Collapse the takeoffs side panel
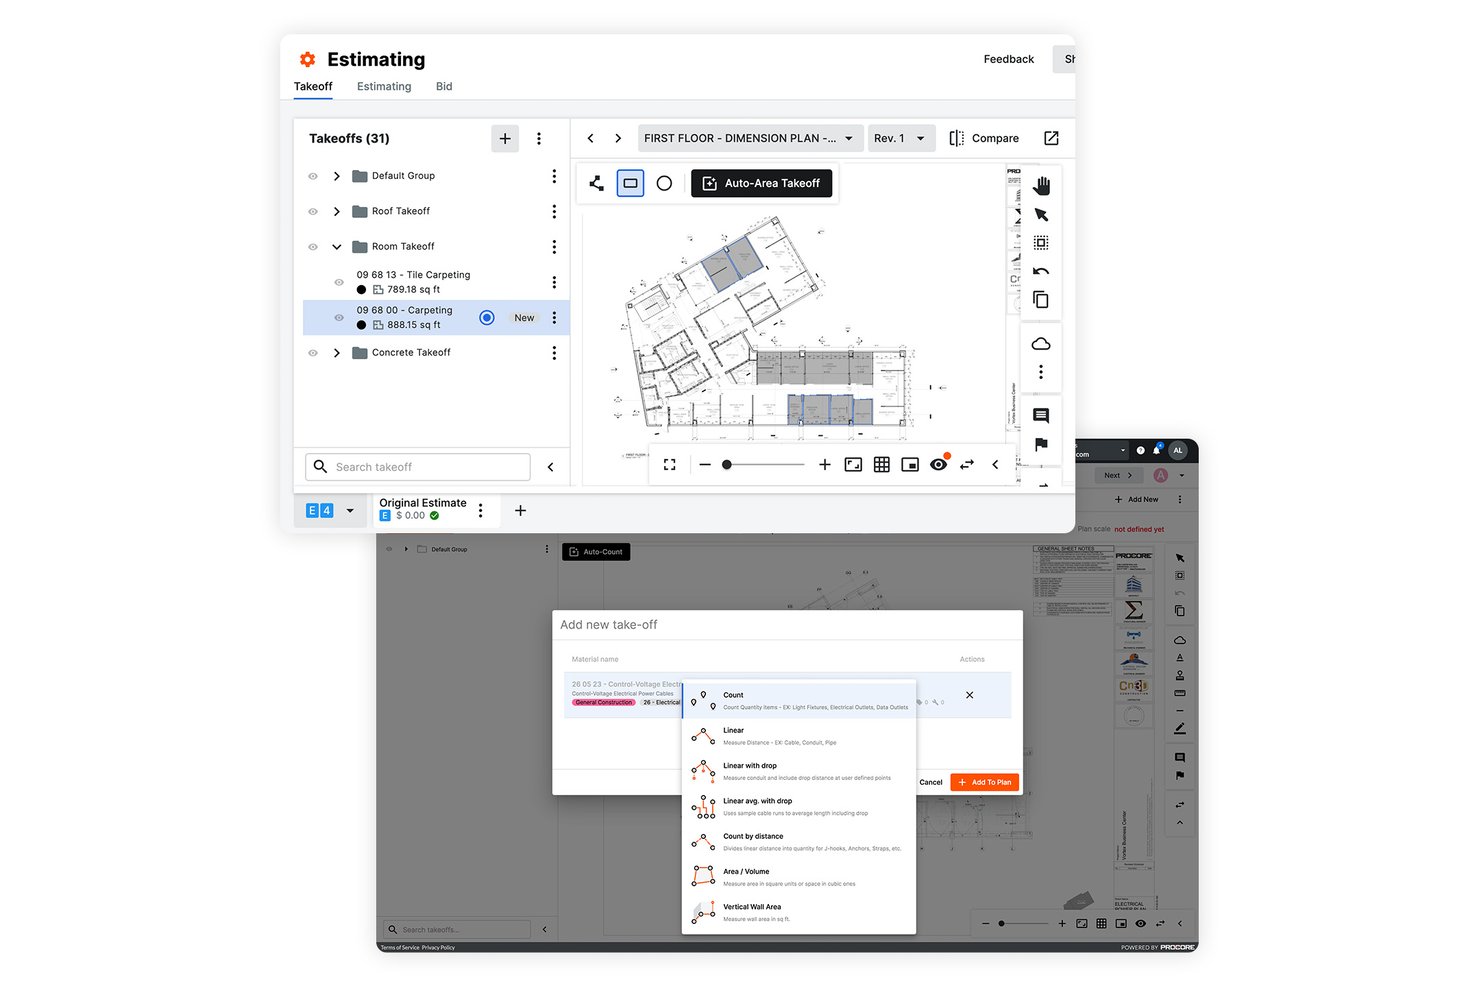Viewport: 1480px width, 987px height. [551, 467]
